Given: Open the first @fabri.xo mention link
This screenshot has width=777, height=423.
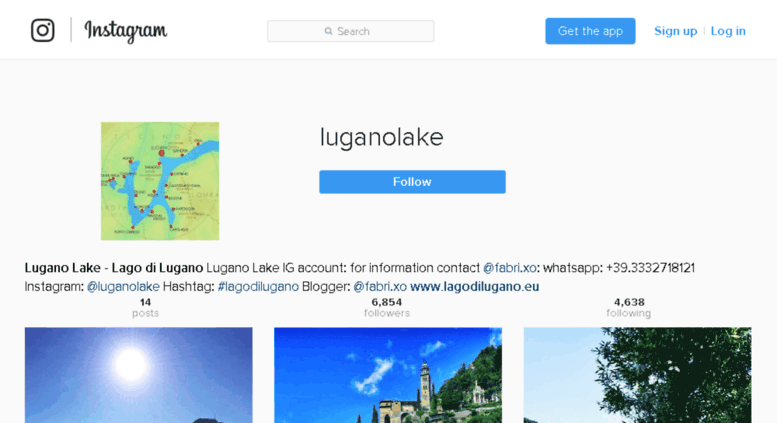Looking at the screenshot, I should point(509,268).
